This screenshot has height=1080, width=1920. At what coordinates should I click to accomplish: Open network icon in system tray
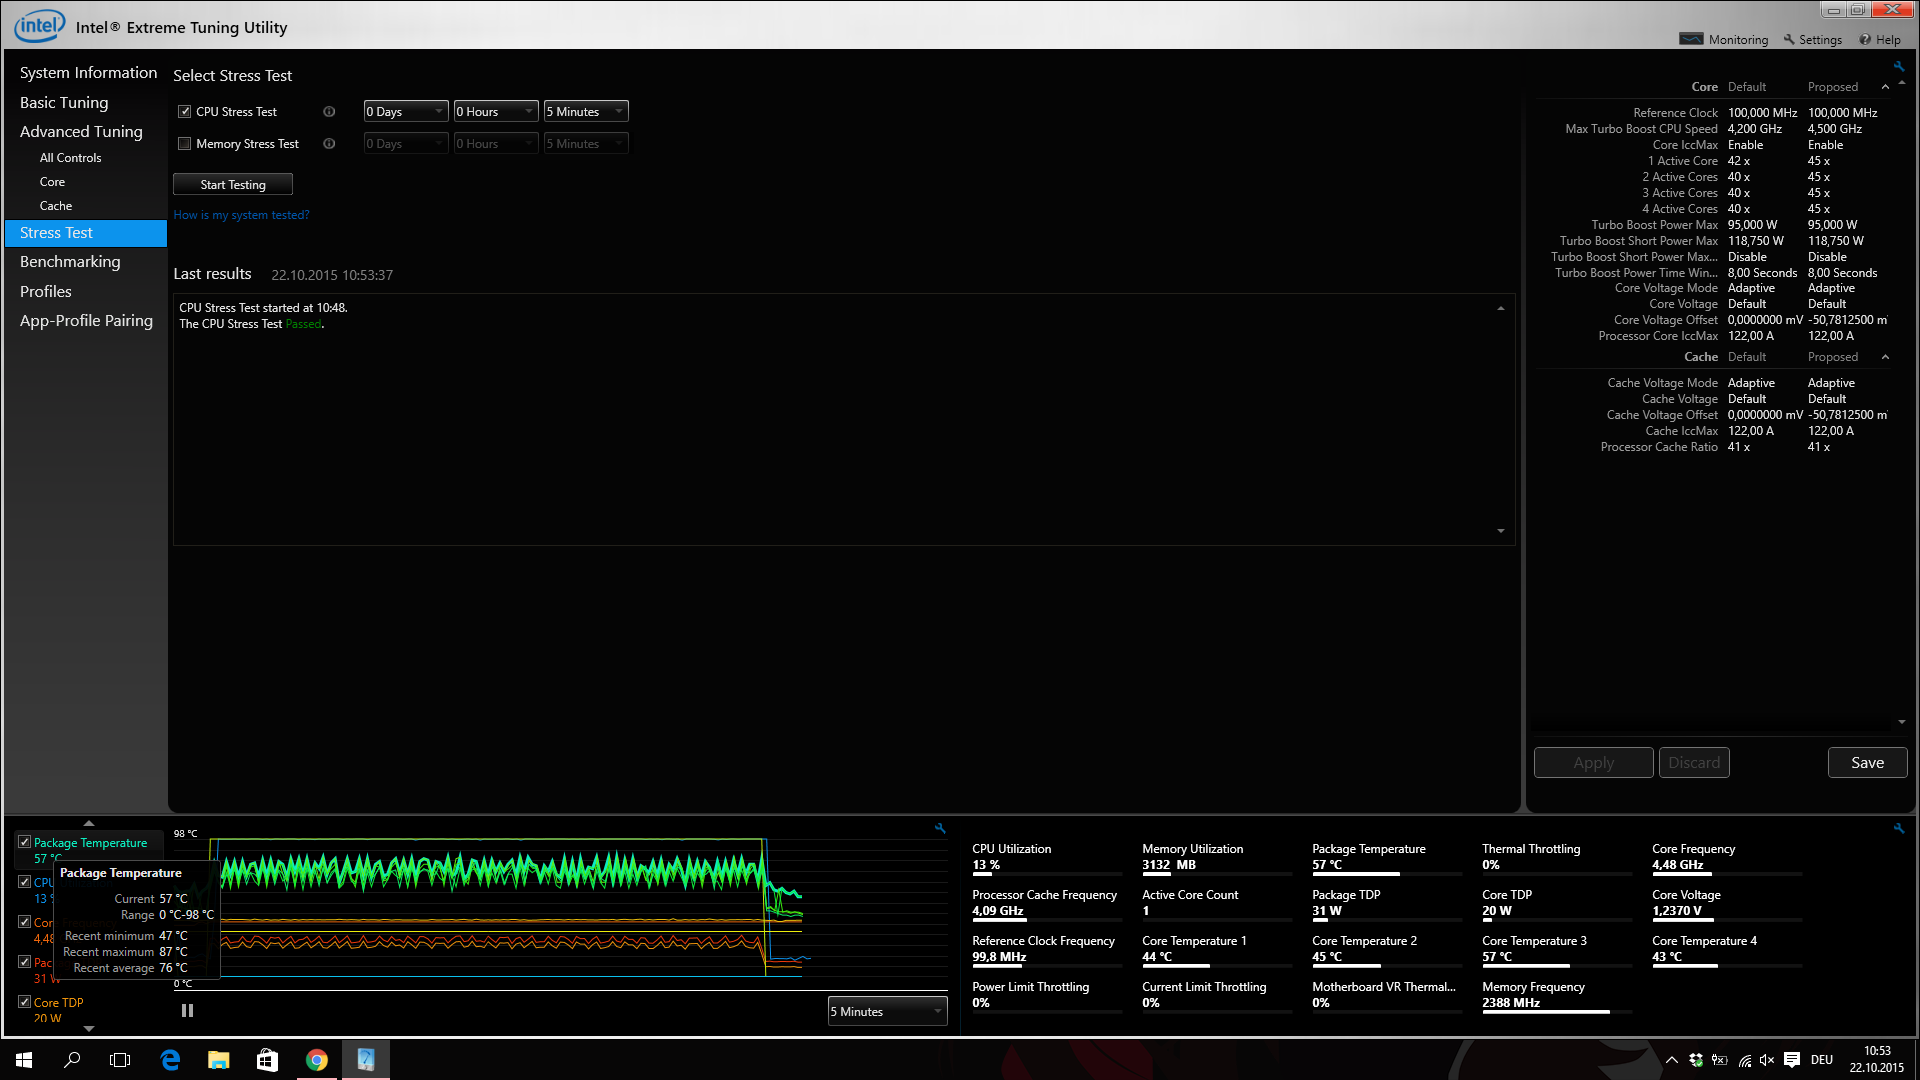[x=1744, y=1060]
